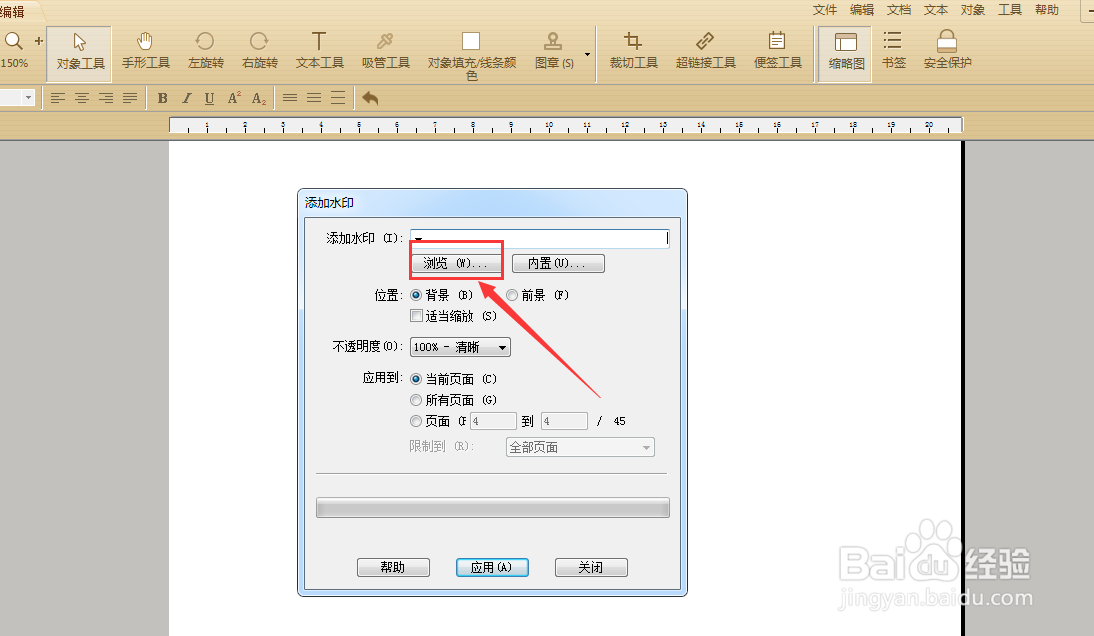Open the 文档 menu
The image size is (1094, 636).
point(899,10)
